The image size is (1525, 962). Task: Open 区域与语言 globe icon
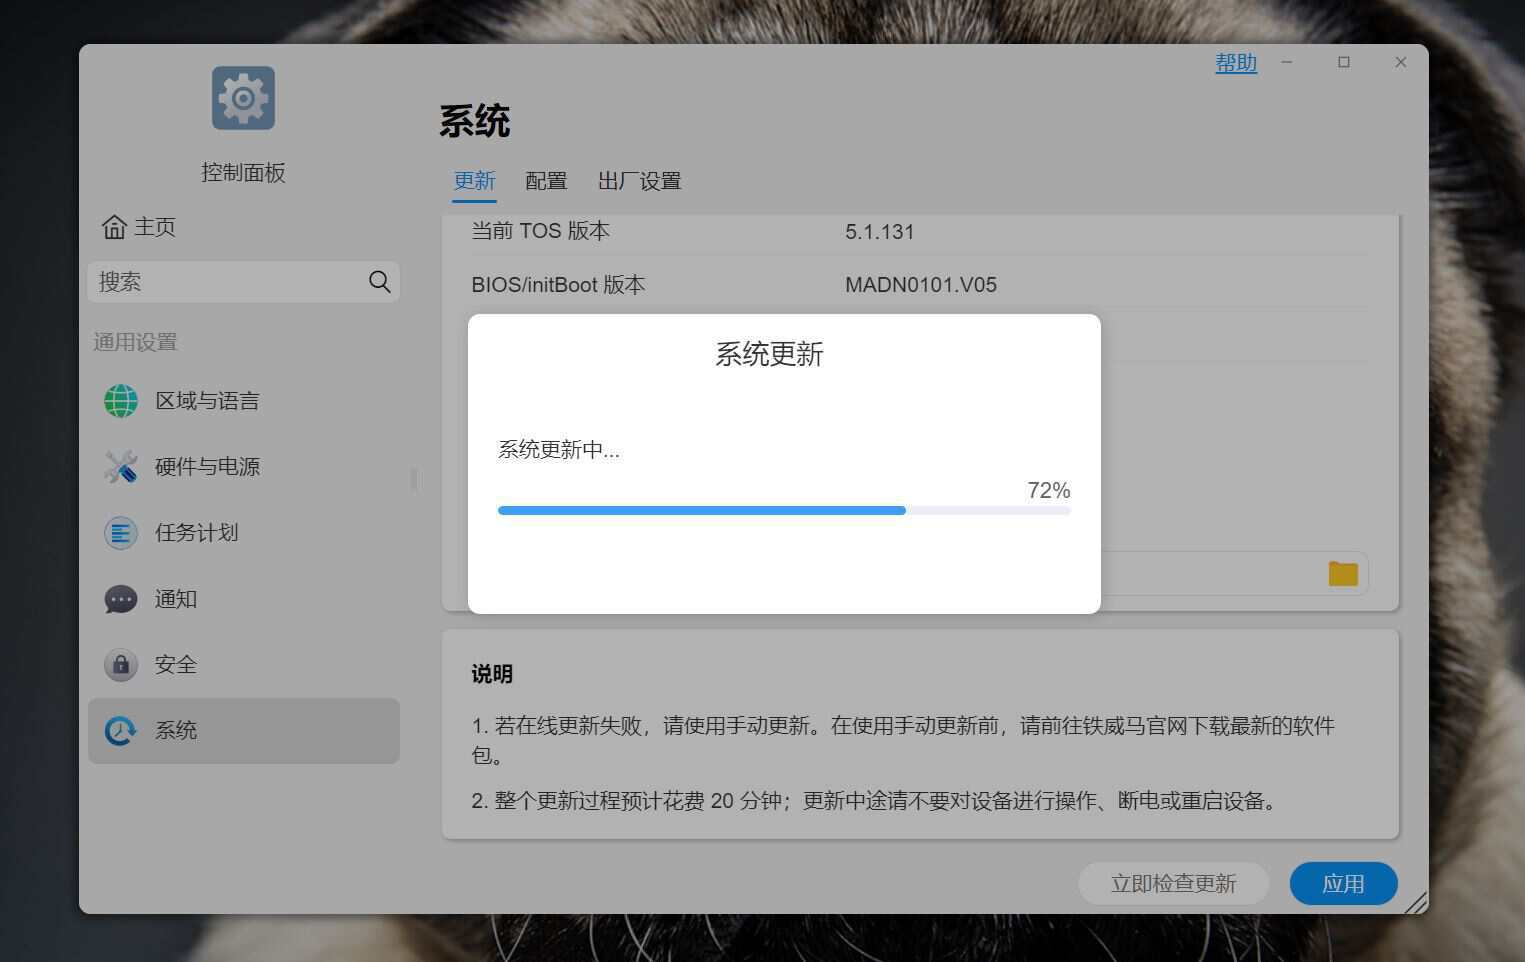tap(121, 401)
